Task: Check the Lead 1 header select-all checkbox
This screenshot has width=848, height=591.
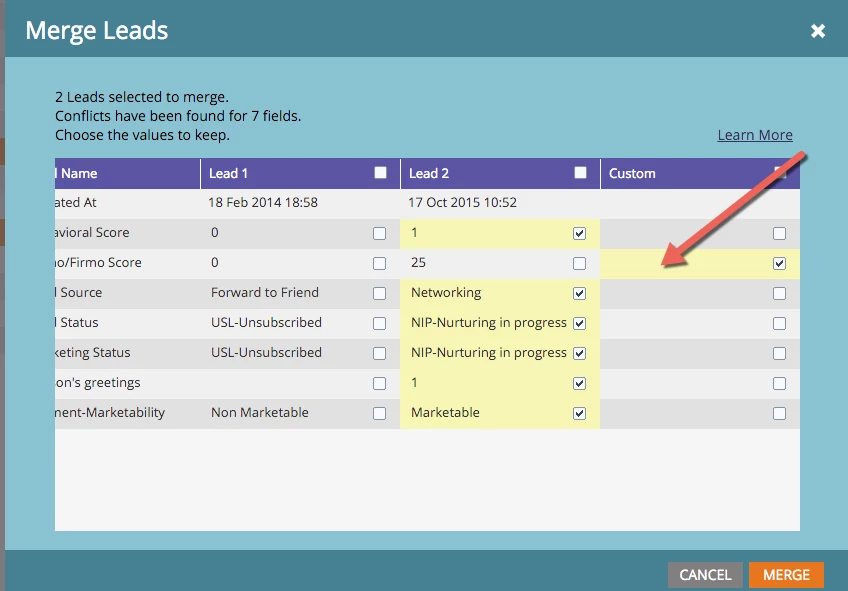Action: (x=380, y=172)
